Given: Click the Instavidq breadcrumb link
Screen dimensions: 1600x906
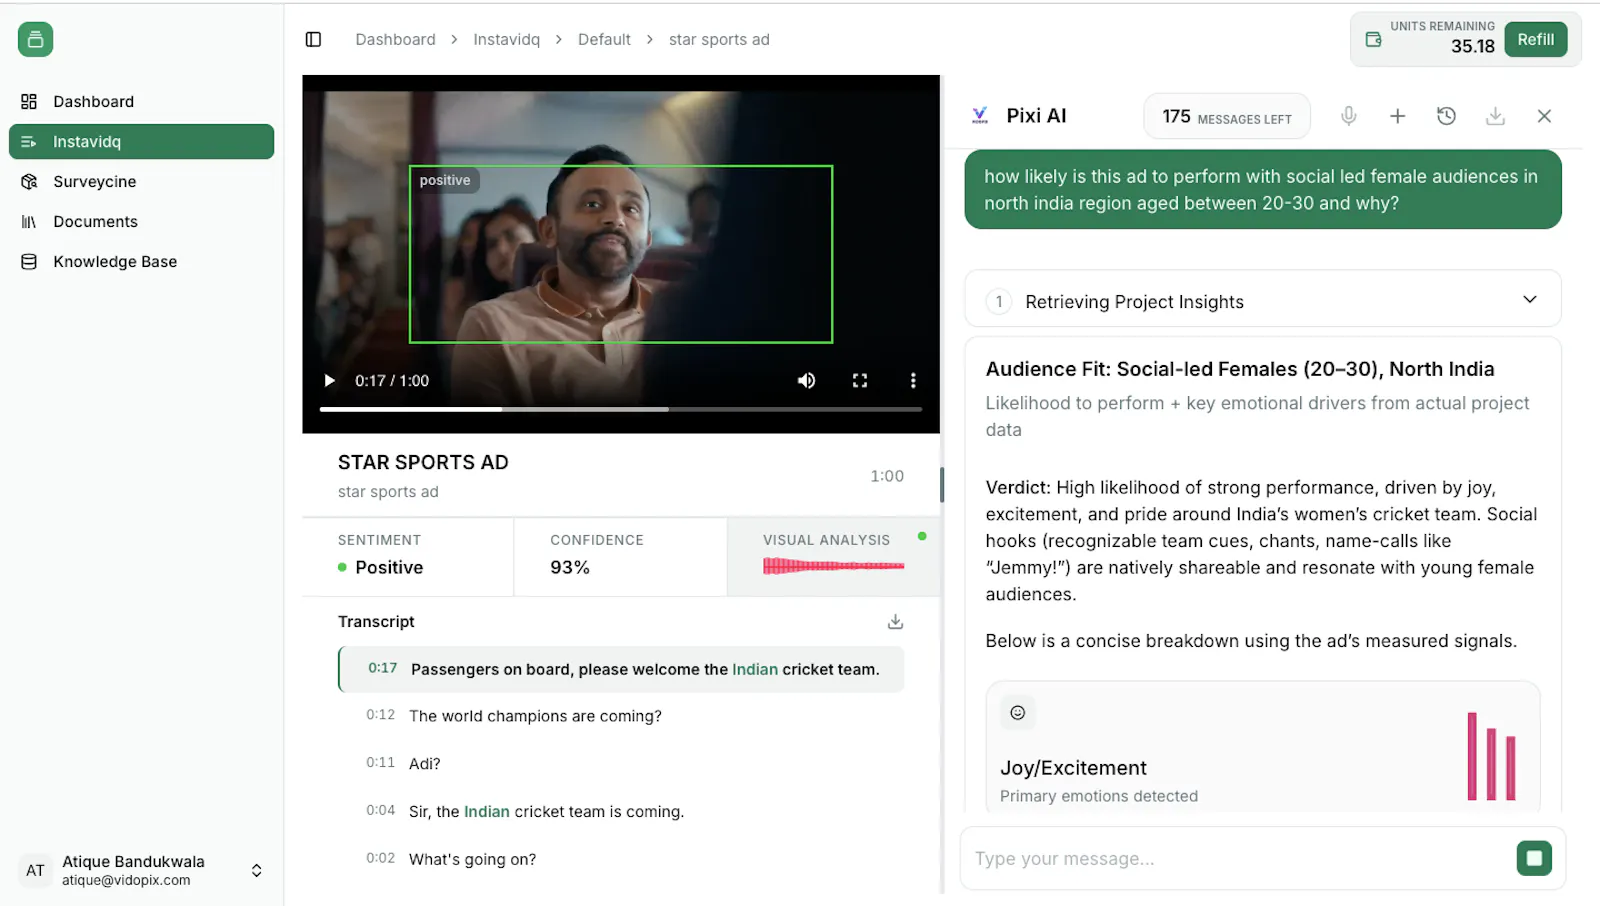Looking at the screenshot, I should (506, 39).
